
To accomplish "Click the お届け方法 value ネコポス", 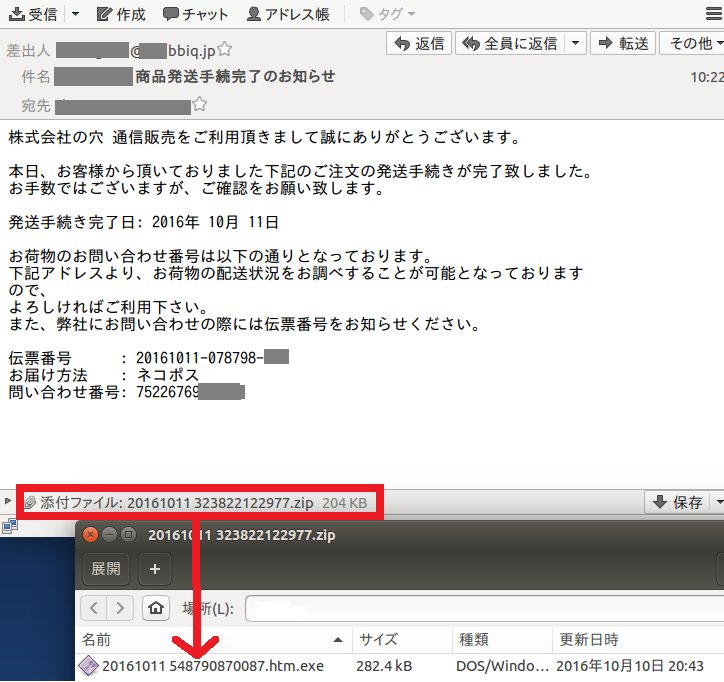I will (168, 375).
